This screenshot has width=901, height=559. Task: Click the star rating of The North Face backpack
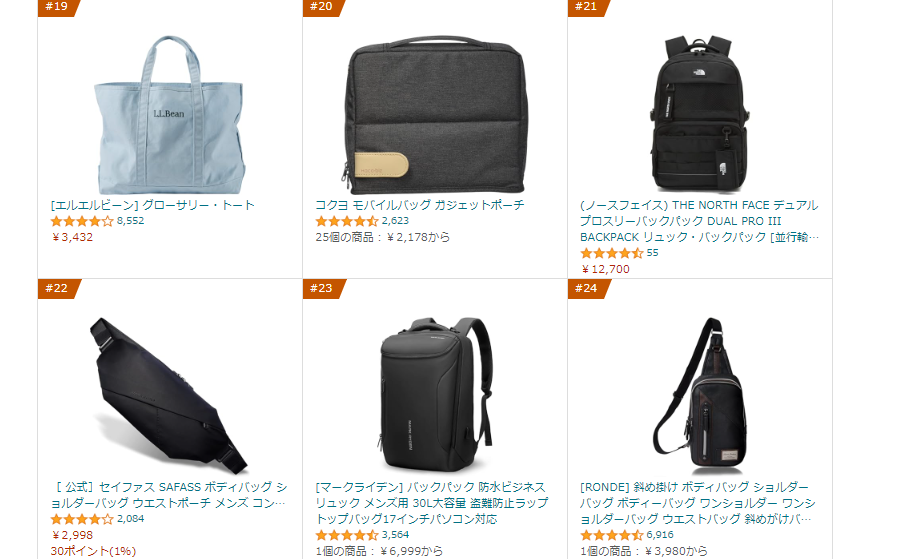pos(612,253)
